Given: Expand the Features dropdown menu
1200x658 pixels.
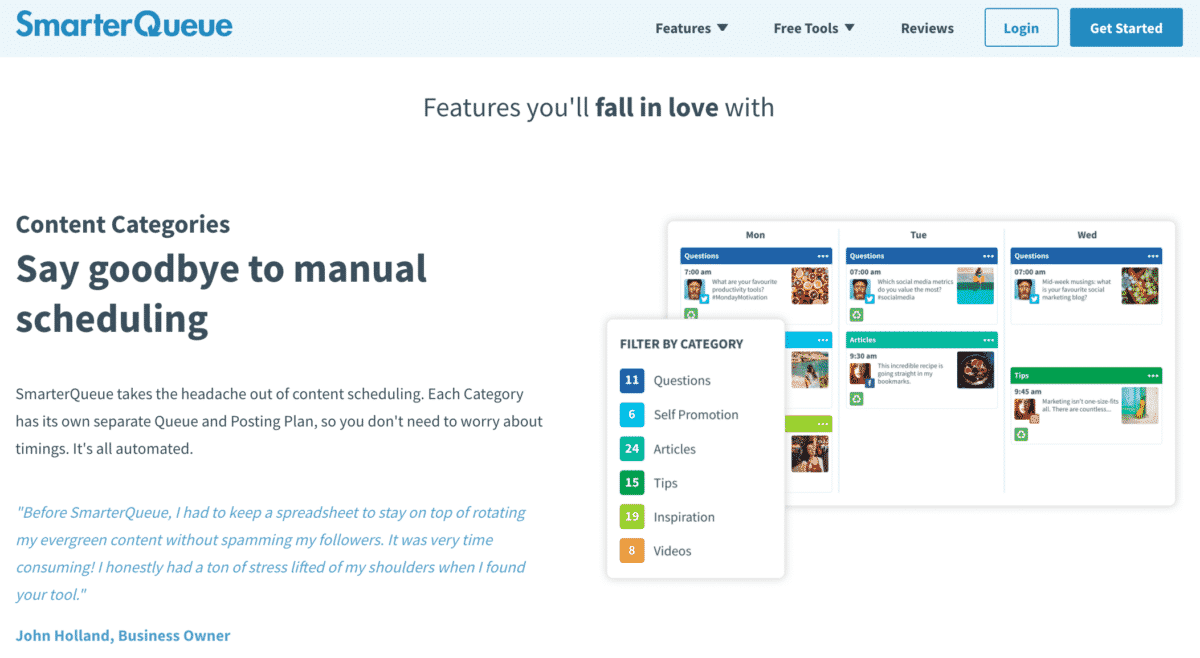Looking at the screenshot, I should coord(692,28).
